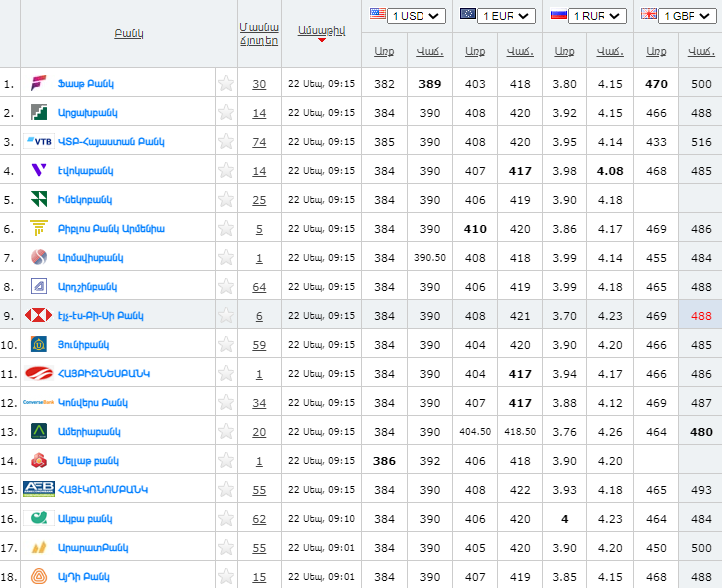Screen dimensions: 722x588
Task: Click the bold 410 EUR buy value in row 6
Action: tap(475, 229)
